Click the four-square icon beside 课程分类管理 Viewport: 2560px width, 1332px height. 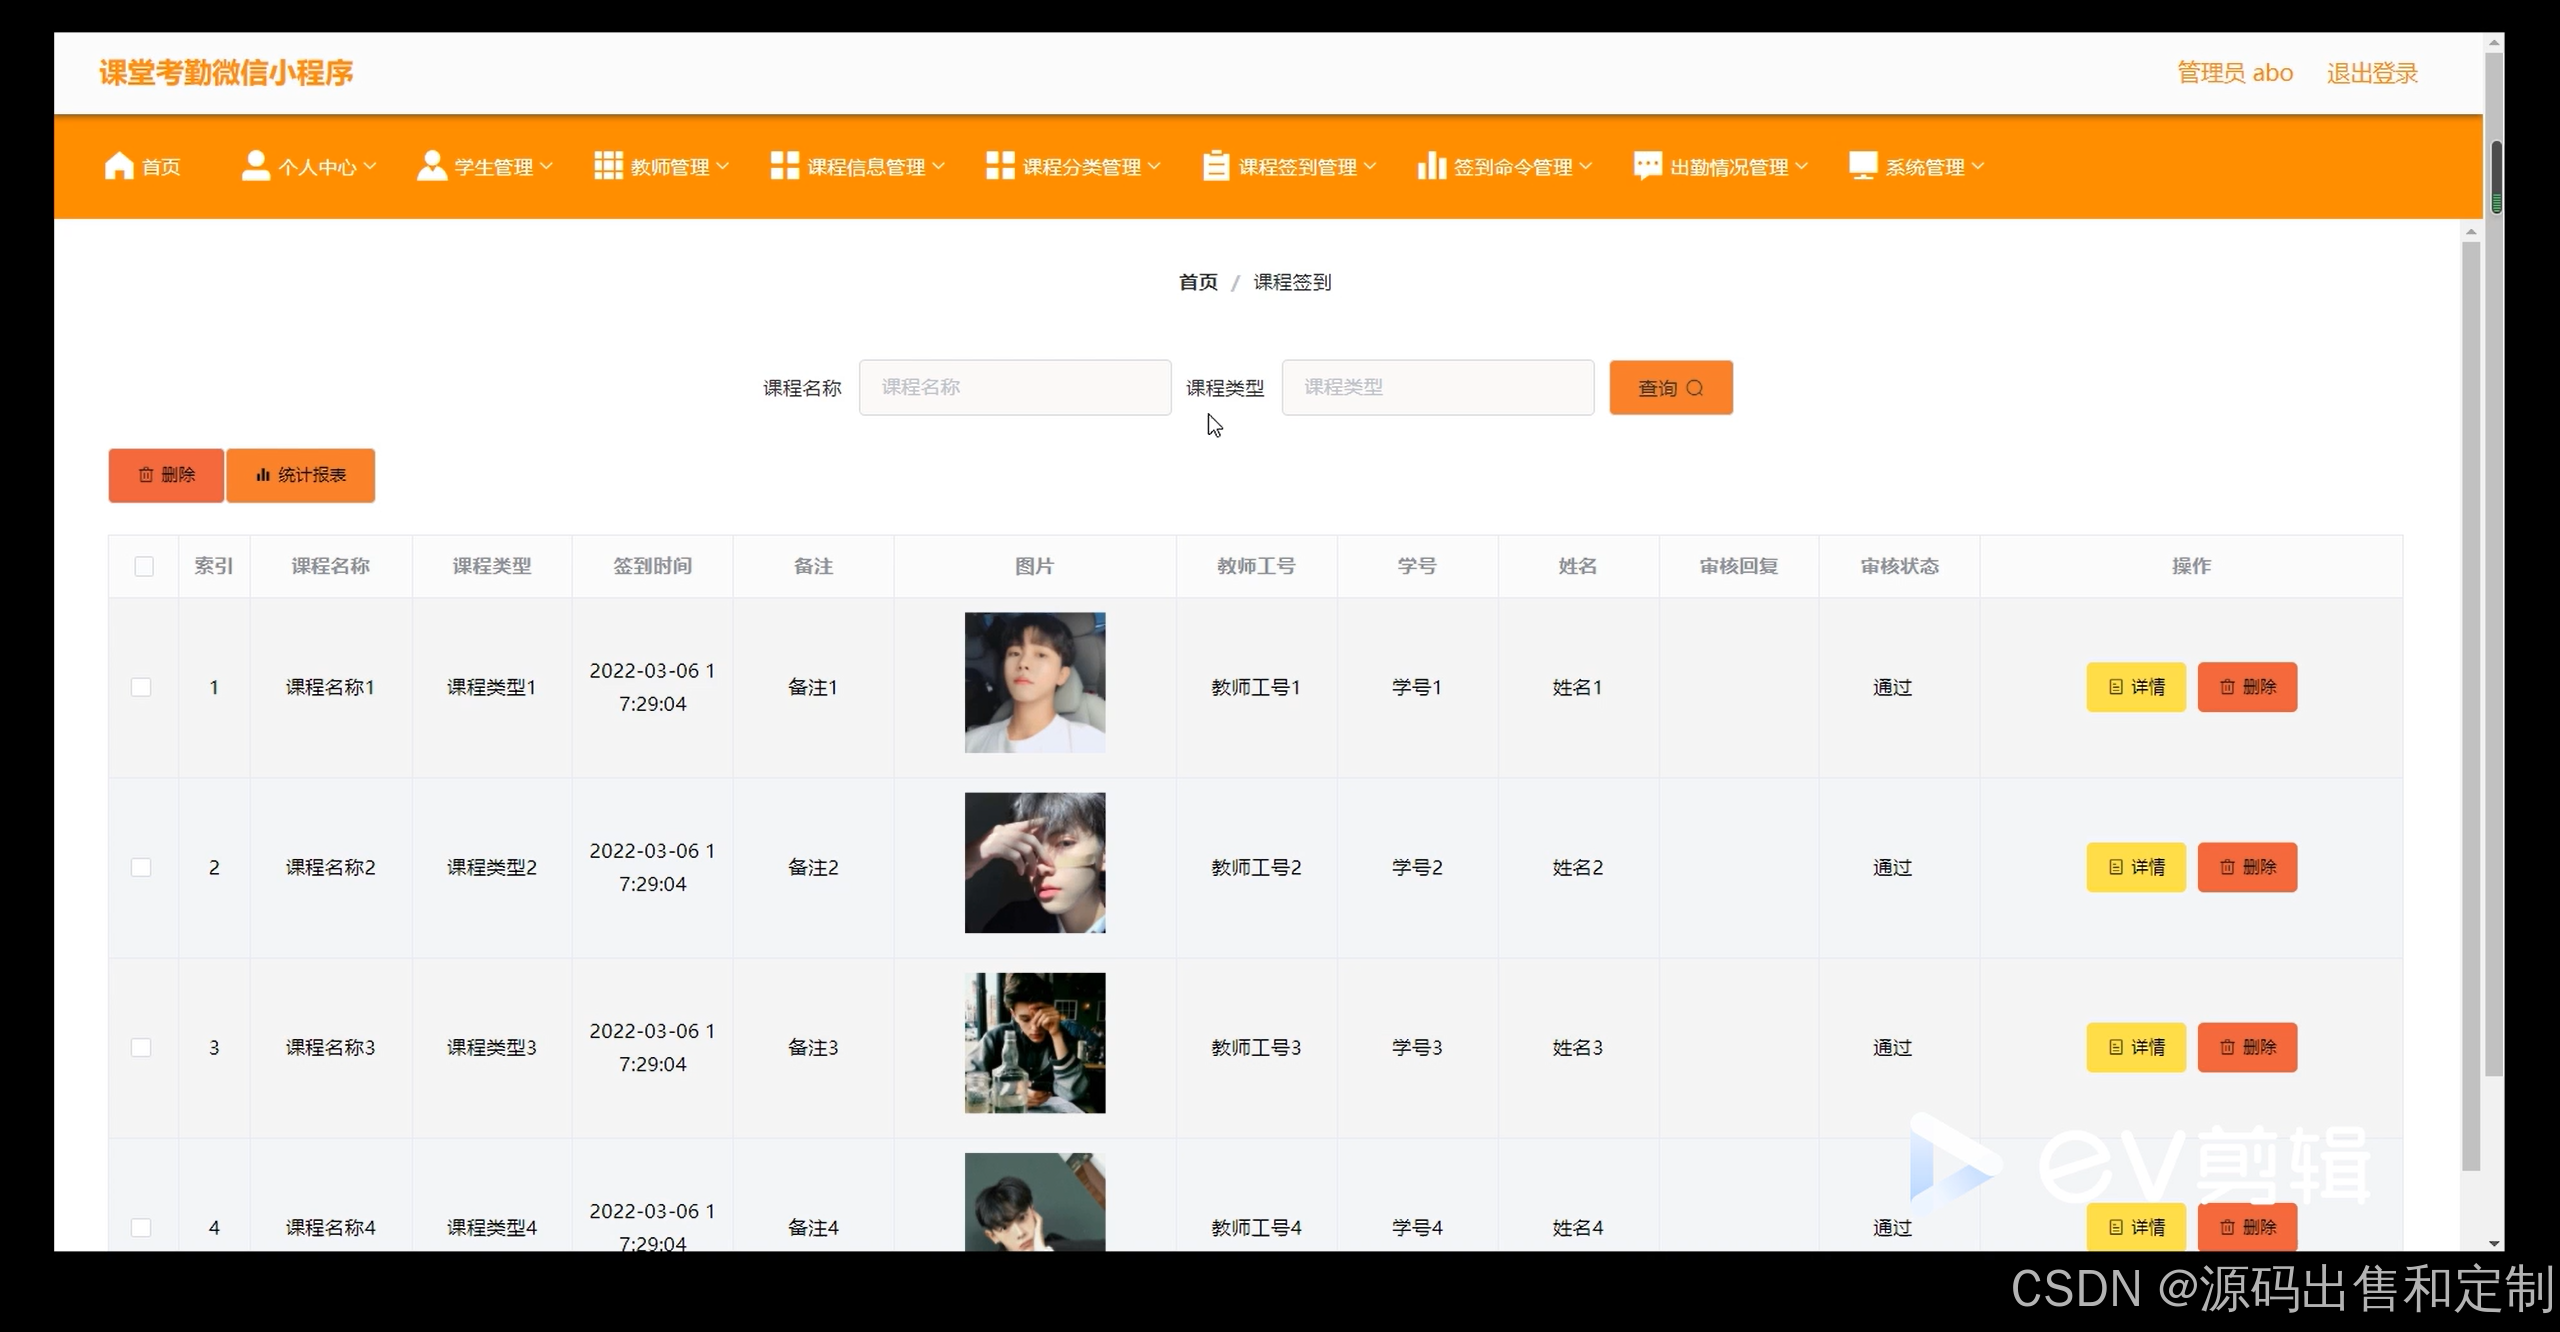tap(1000, 166)
